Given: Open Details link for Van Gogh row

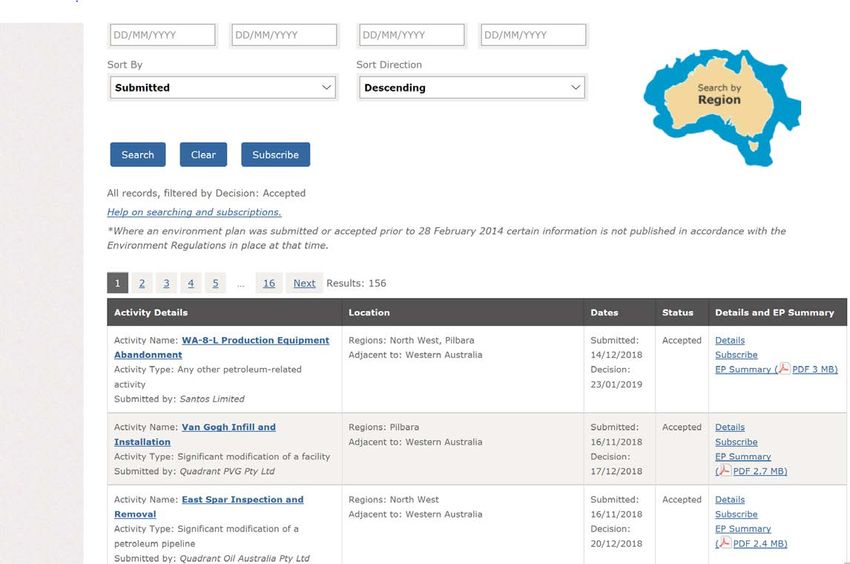Looking at the screenshot, I should pos(730,427).
